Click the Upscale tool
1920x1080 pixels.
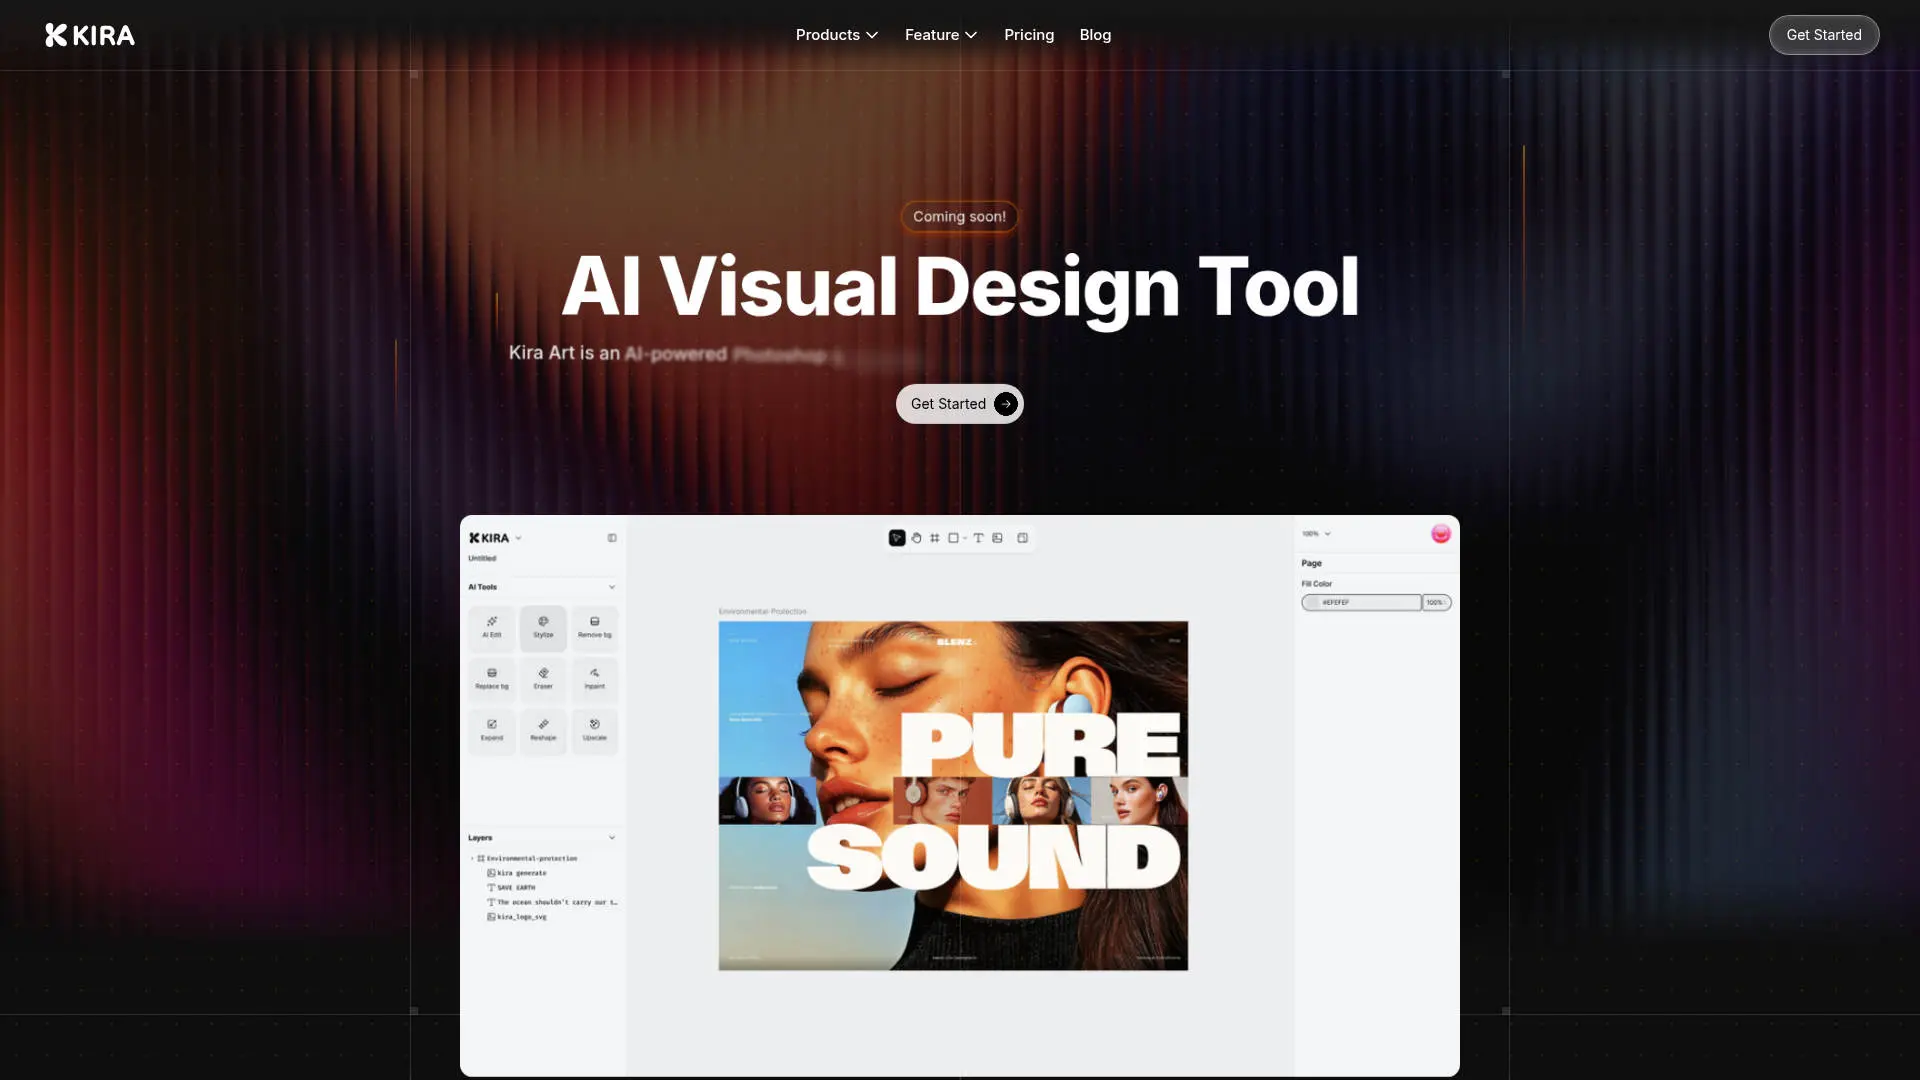[x=595, y=730]
